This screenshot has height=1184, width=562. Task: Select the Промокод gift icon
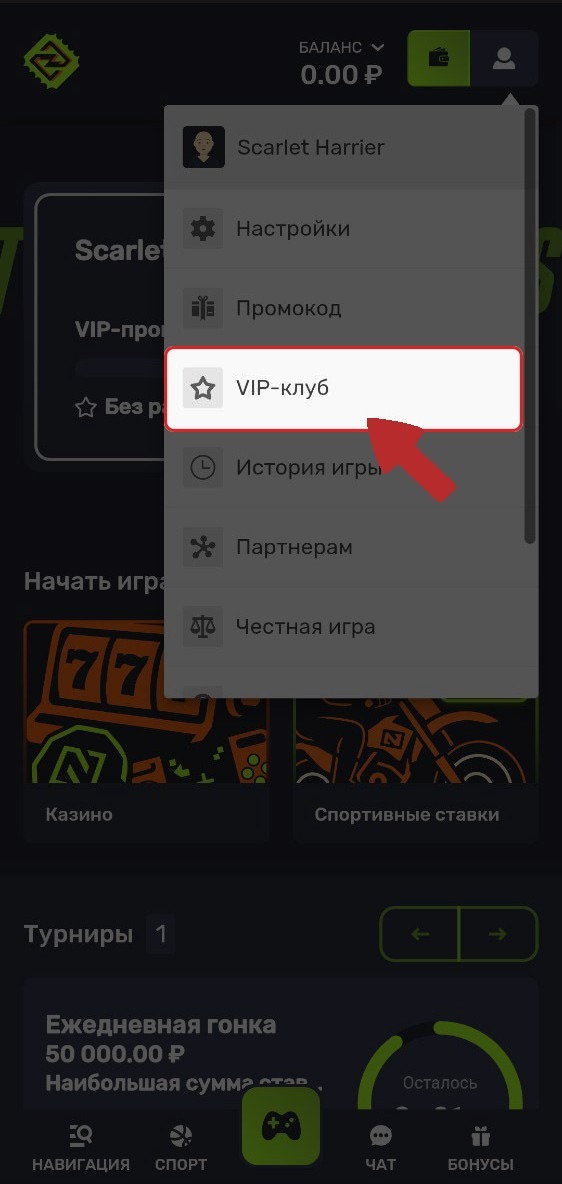(202, 308)
